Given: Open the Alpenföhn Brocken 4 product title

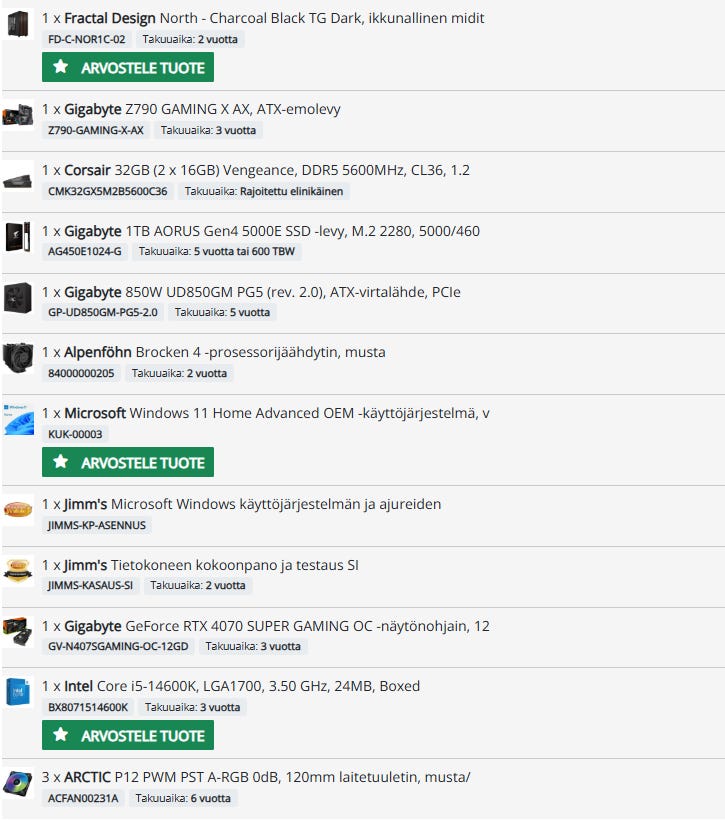Looking at the screenshot, I should pos(225,352).
